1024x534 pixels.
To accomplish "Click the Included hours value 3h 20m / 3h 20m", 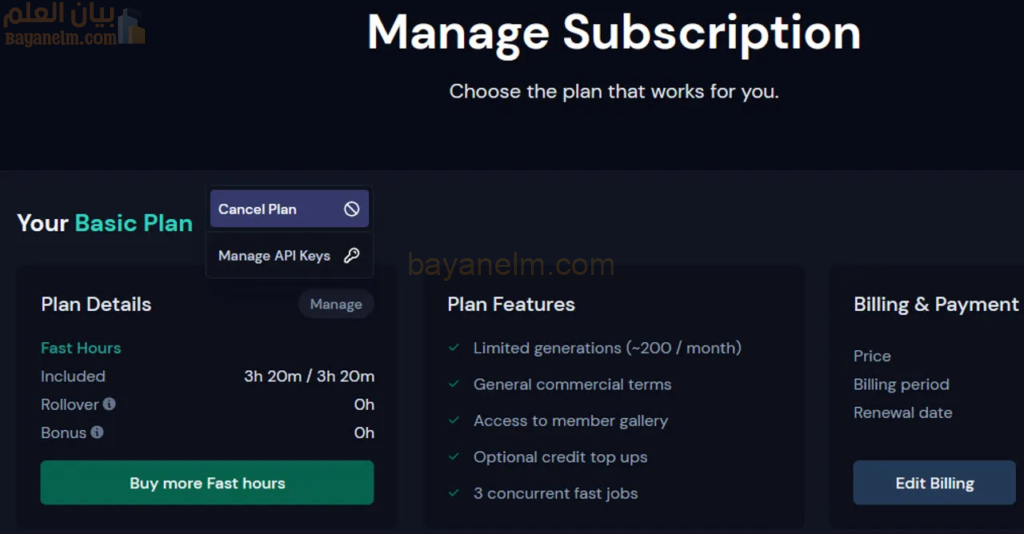I will tap(309, 376).
